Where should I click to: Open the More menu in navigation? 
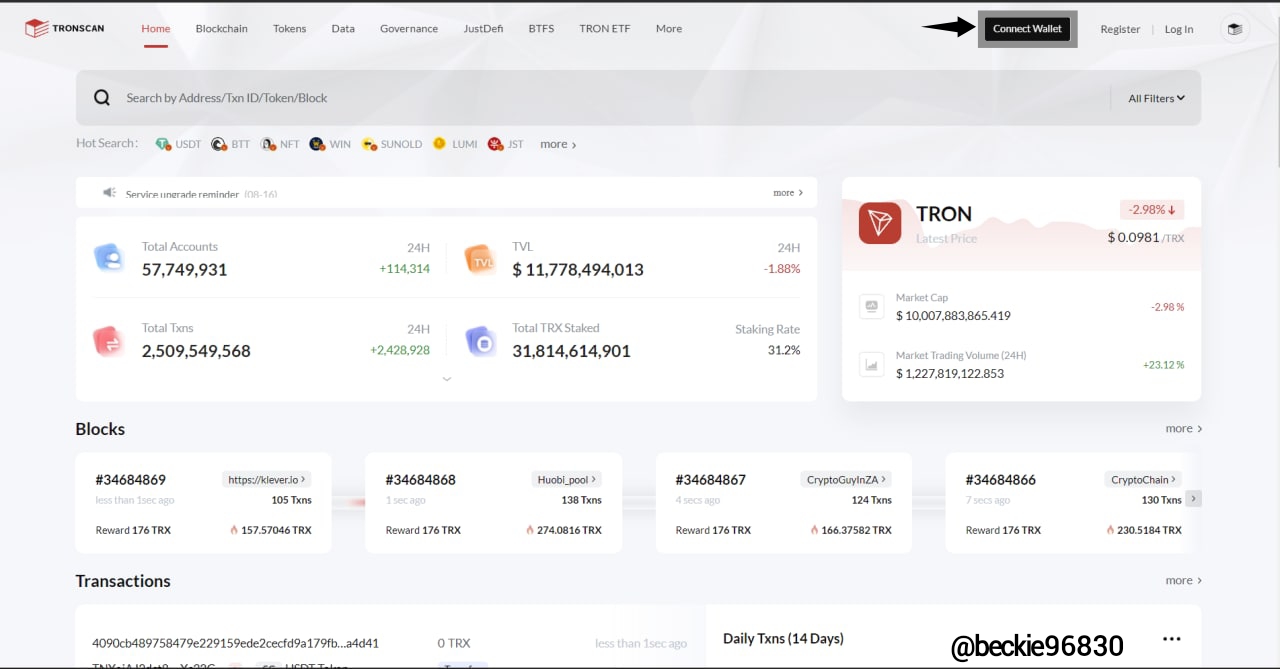[x=669, y=29]
